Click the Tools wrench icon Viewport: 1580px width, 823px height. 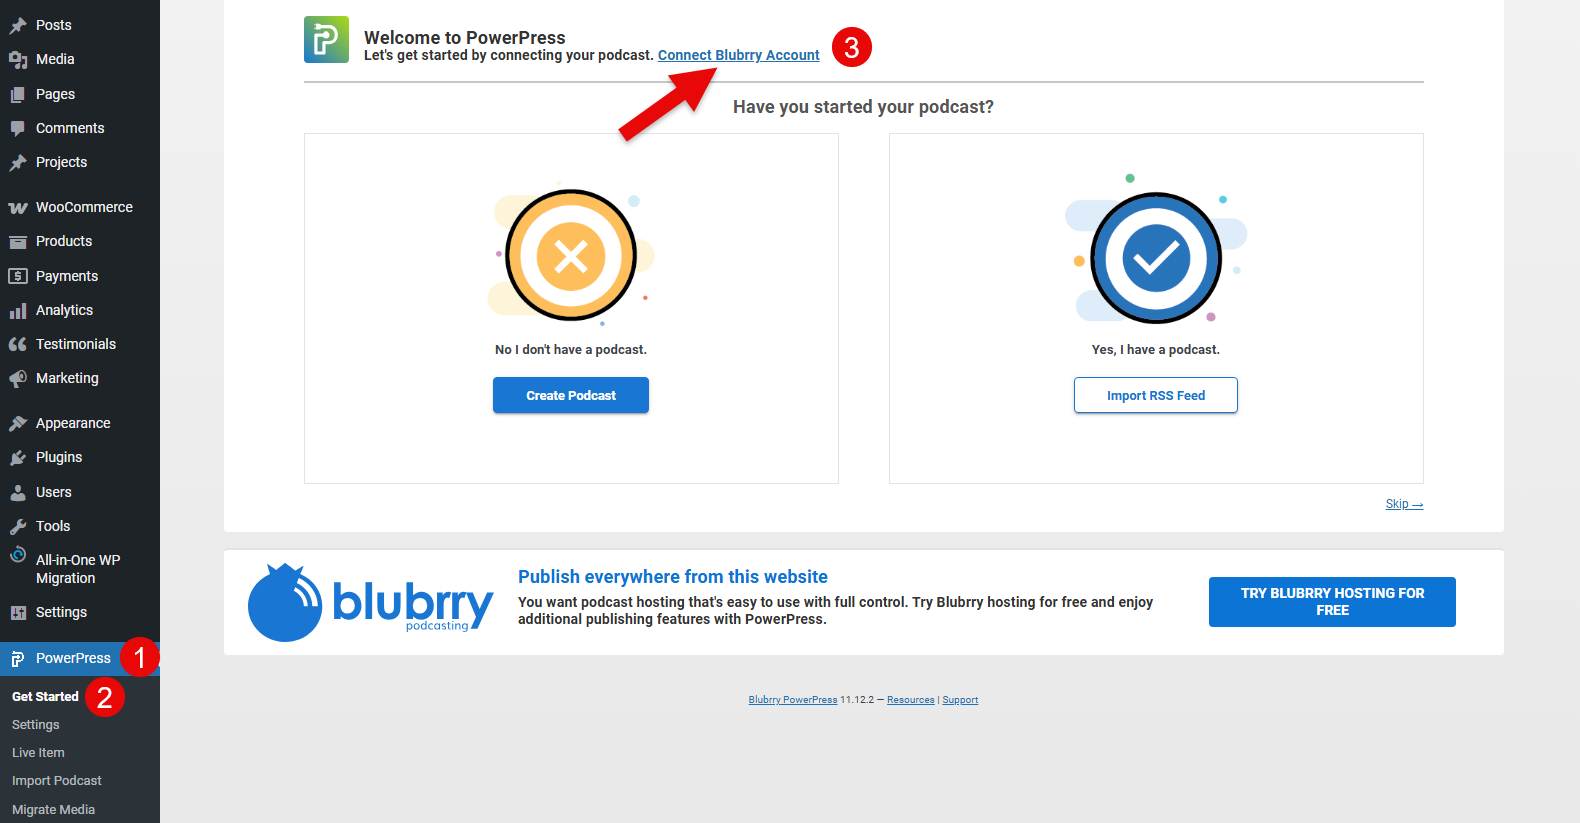click(18, 526)
